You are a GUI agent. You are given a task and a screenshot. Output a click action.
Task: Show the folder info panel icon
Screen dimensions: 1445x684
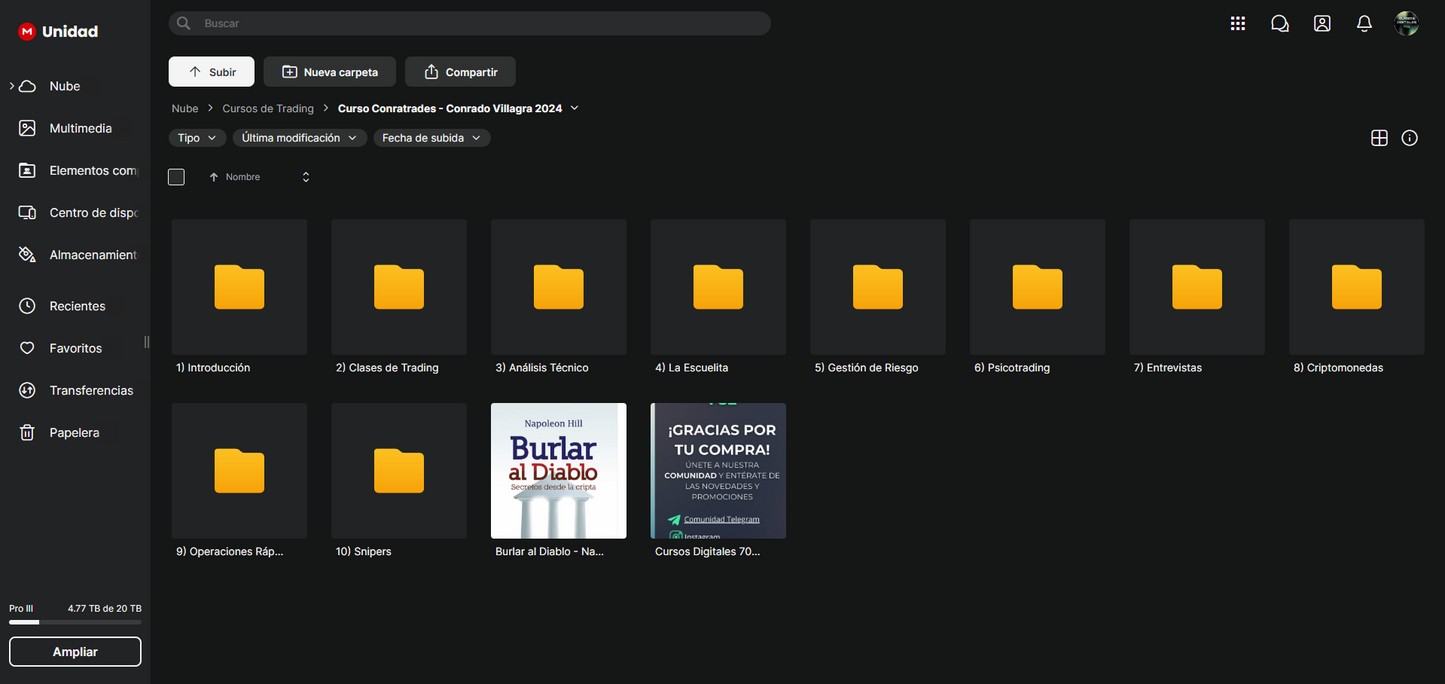pos(1409,138)
